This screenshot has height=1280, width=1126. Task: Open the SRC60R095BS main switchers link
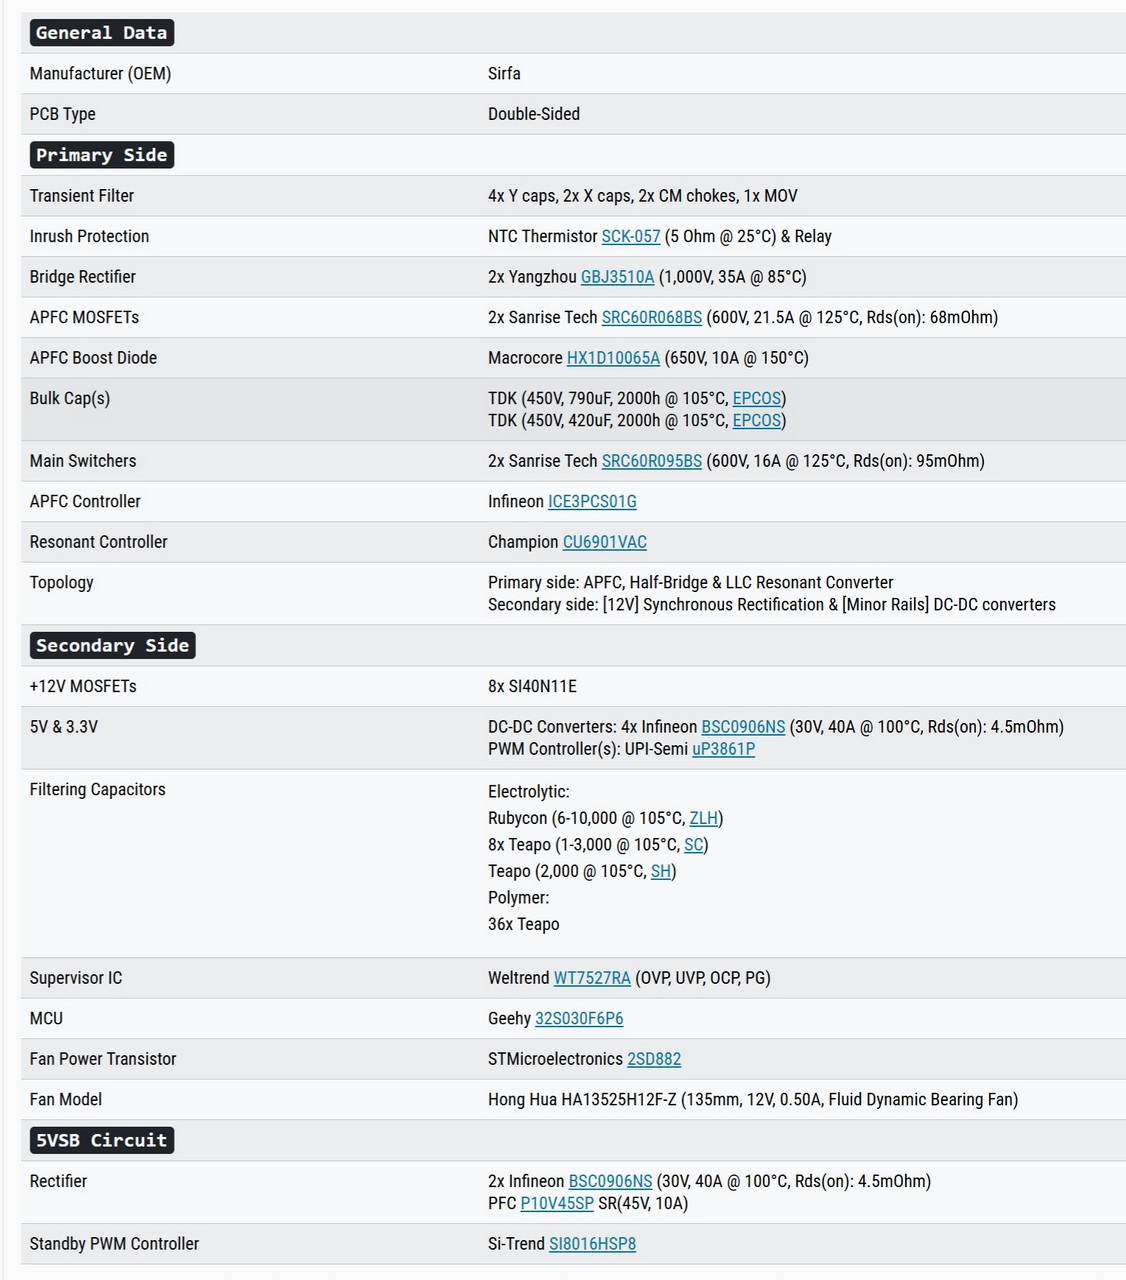(x=651, y=461)
